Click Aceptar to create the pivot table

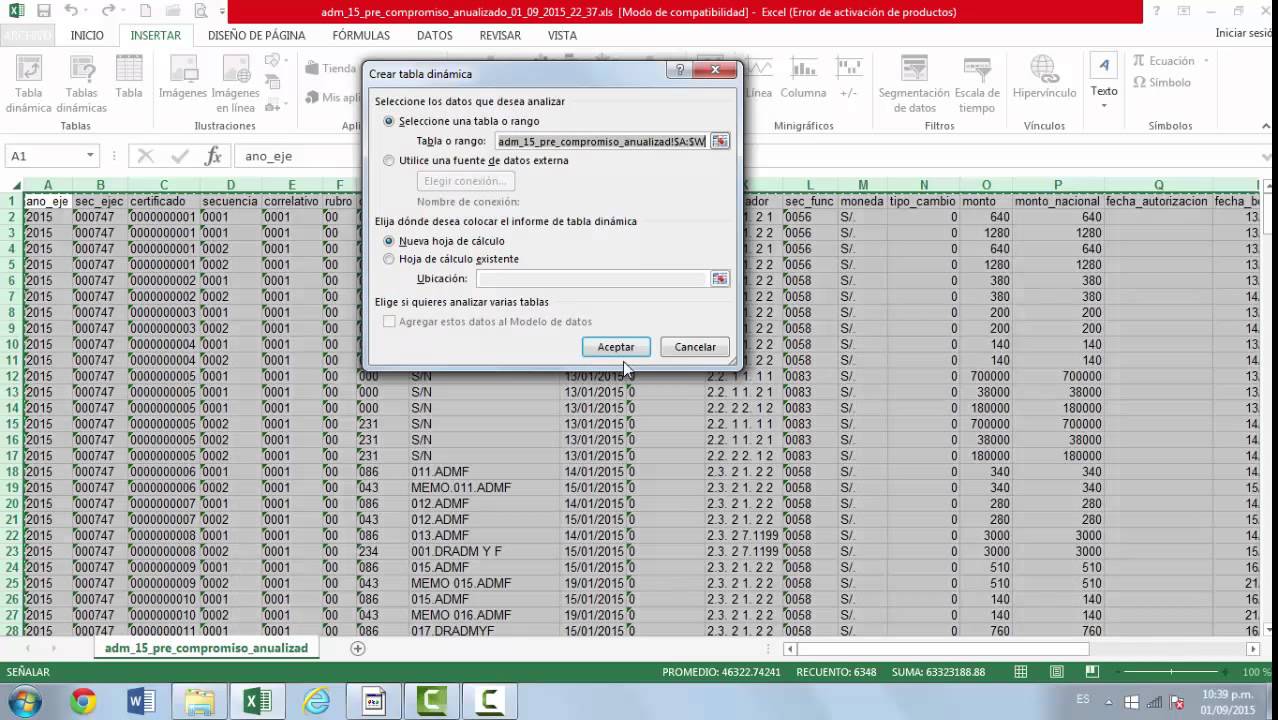(616, 347)
